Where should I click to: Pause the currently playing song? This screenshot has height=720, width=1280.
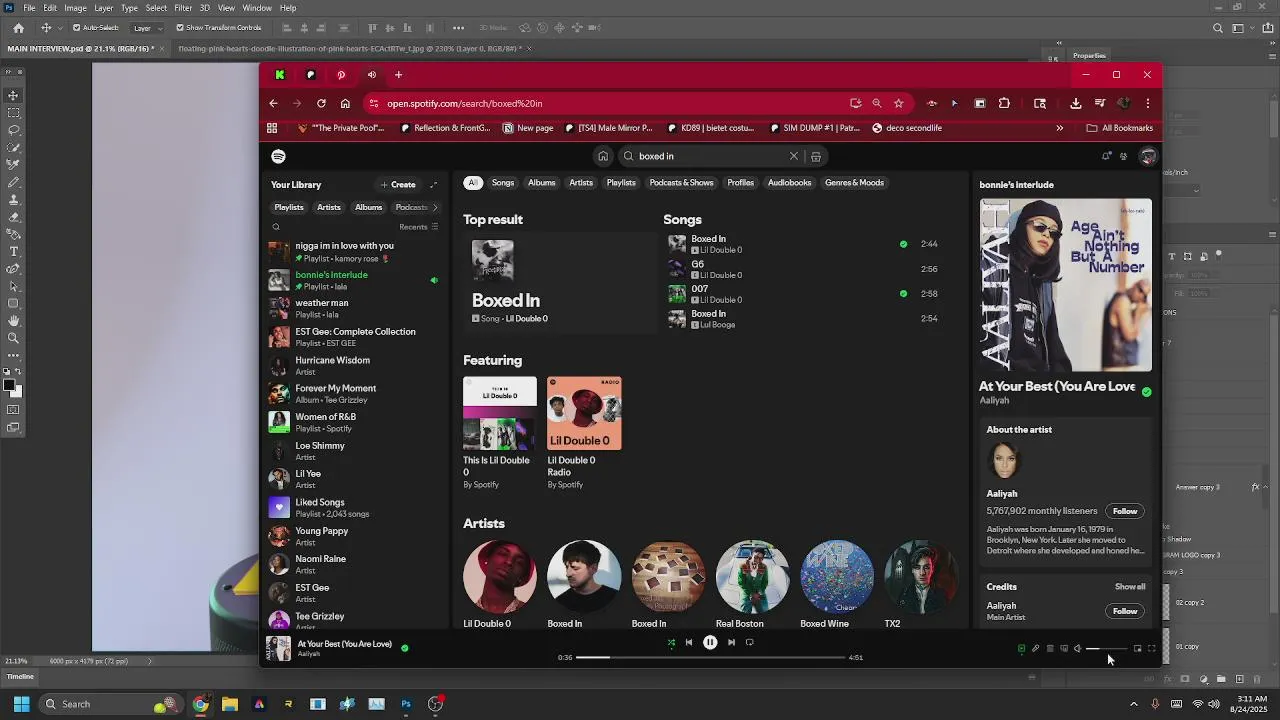coord(710,642)
